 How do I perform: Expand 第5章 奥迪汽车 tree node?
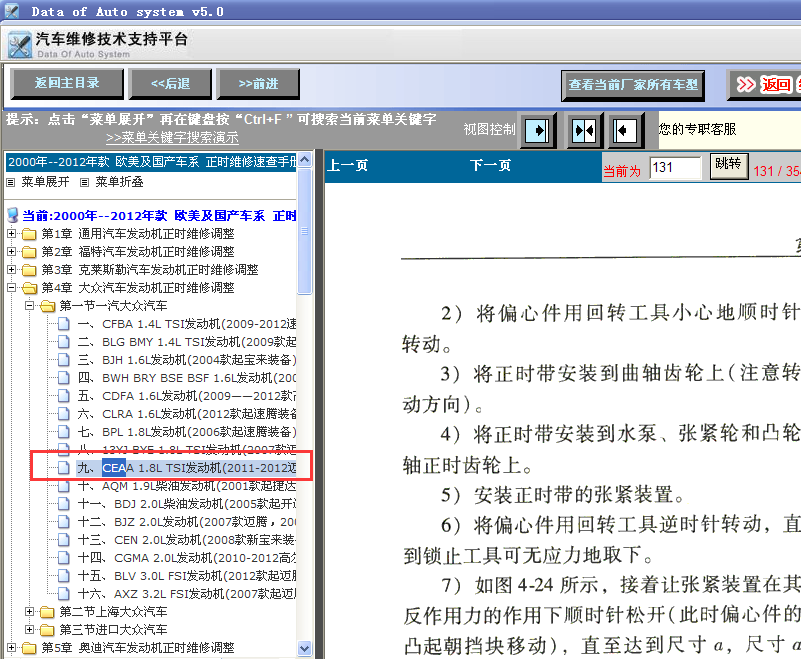click(11, 648)
